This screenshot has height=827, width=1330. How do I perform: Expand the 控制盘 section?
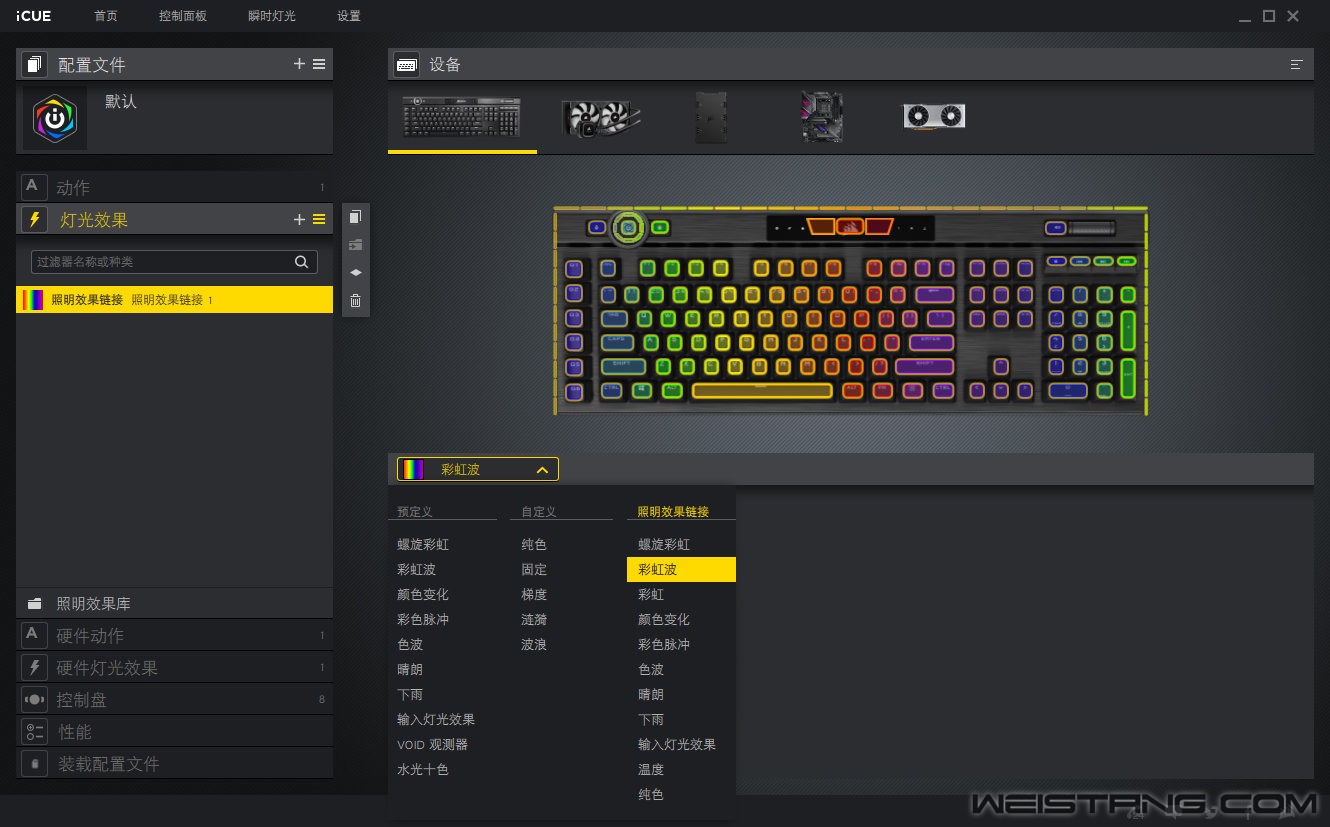(x=174, y=700)
